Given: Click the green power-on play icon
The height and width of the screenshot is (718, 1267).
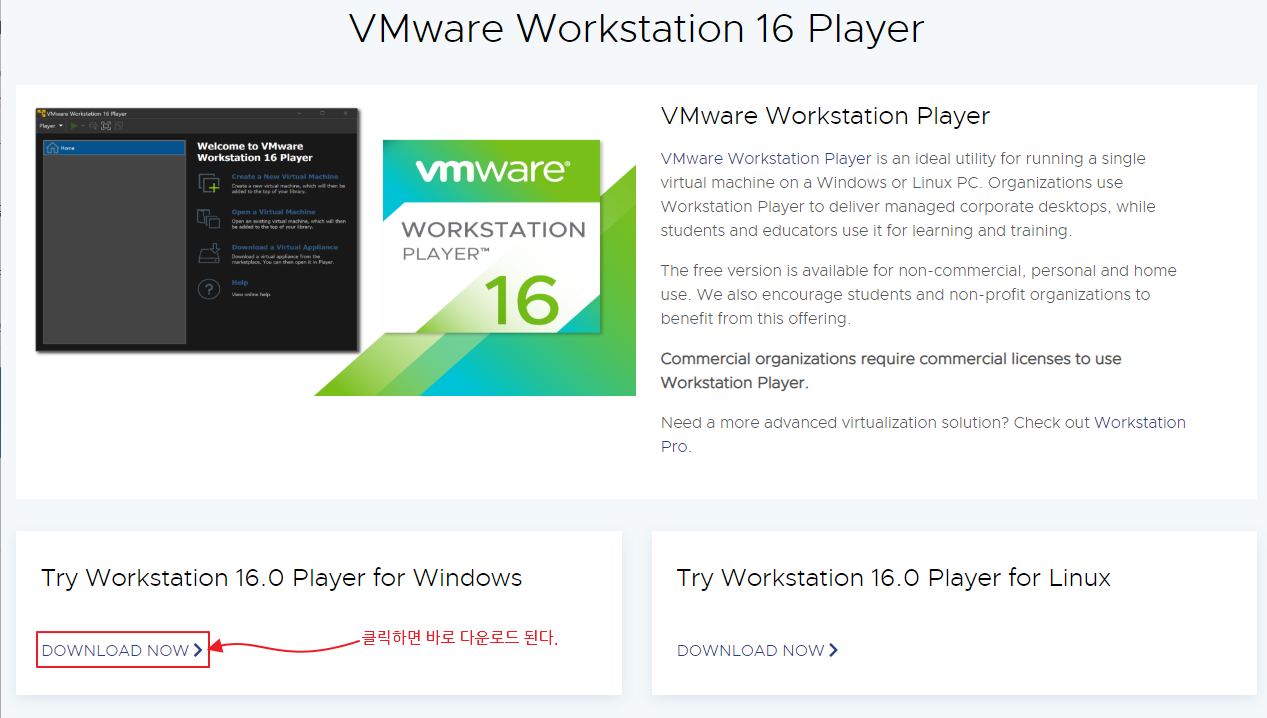Looking at the screenshot, I should [x=75, y=126].
